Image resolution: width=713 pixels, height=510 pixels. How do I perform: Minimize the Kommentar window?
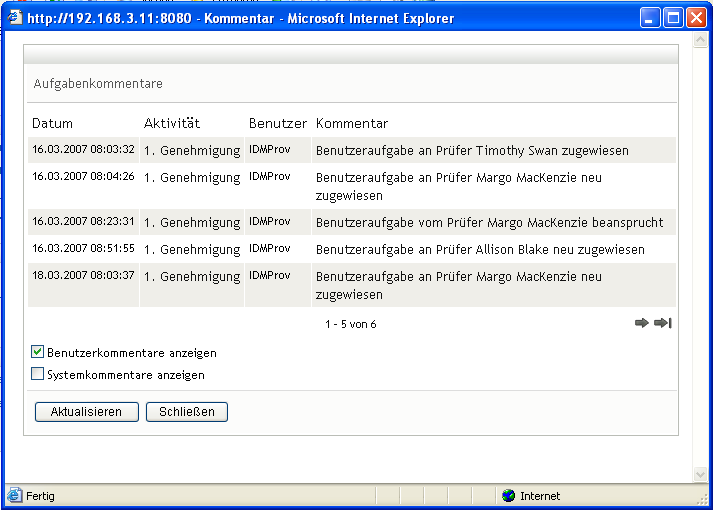(x=650, y=18)
